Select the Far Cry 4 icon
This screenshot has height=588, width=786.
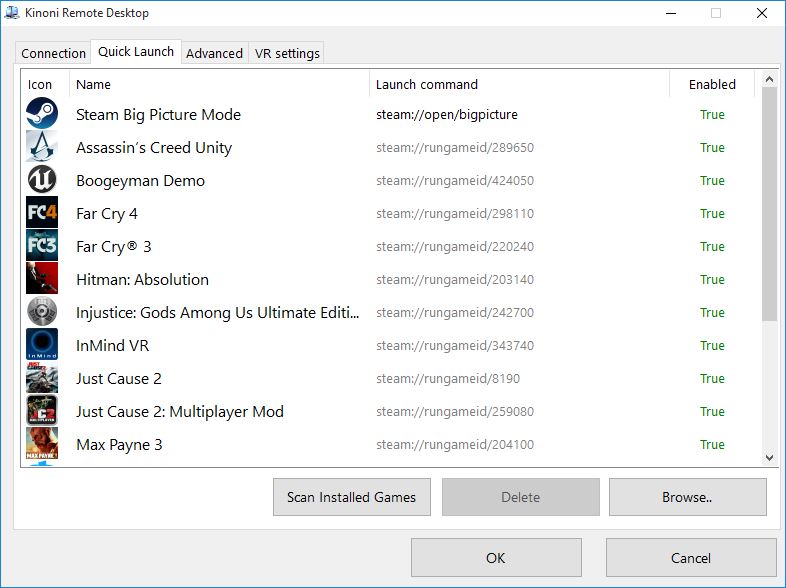point(42,213)
